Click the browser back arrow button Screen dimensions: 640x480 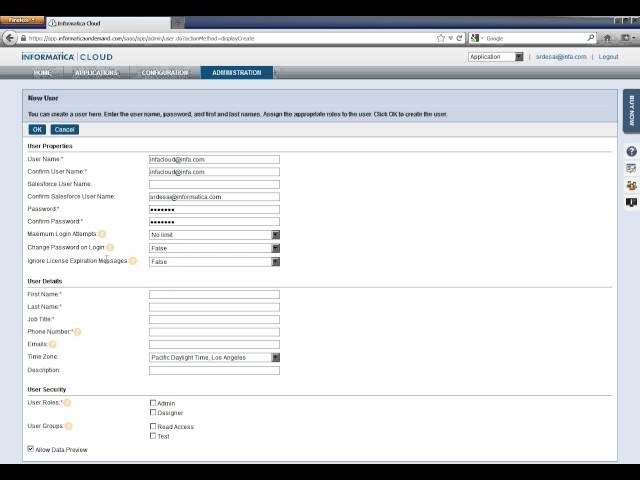coord(9,38)
